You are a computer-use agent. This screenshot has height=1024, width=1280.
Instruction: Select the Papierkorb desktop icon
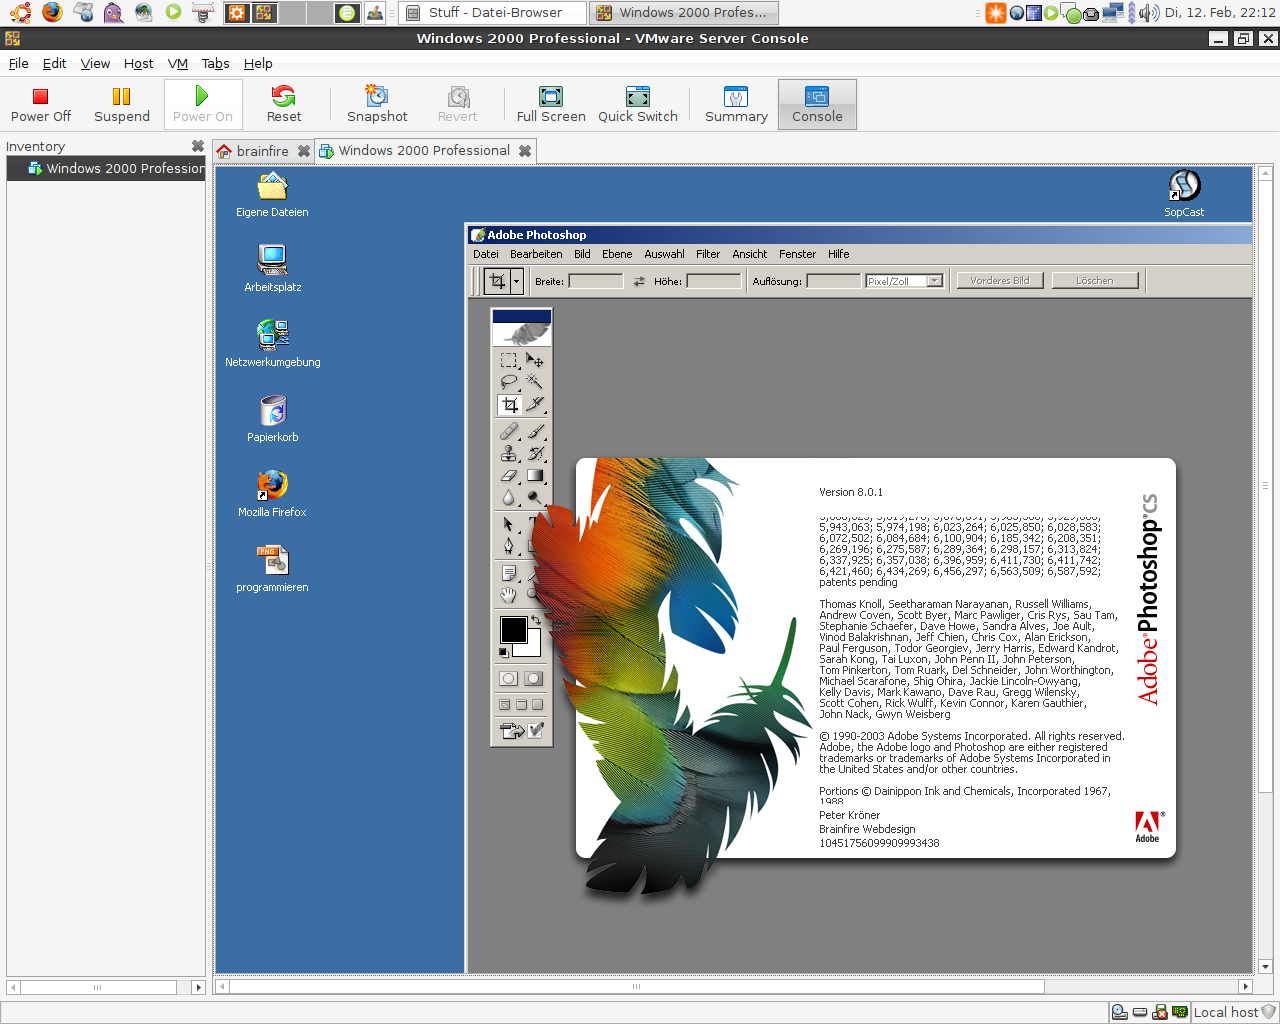coord(272,418)
